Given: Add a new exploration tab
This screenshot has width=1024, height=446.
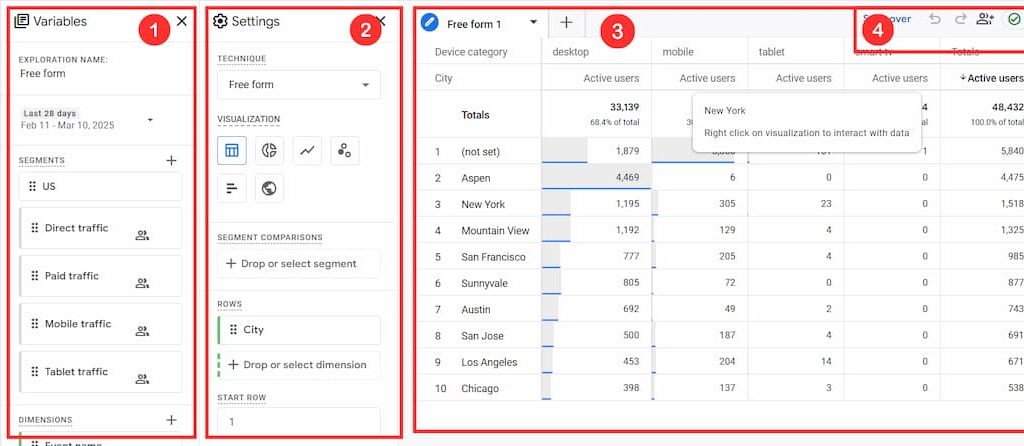Looking at the screenshot, I should coord(566,22).
